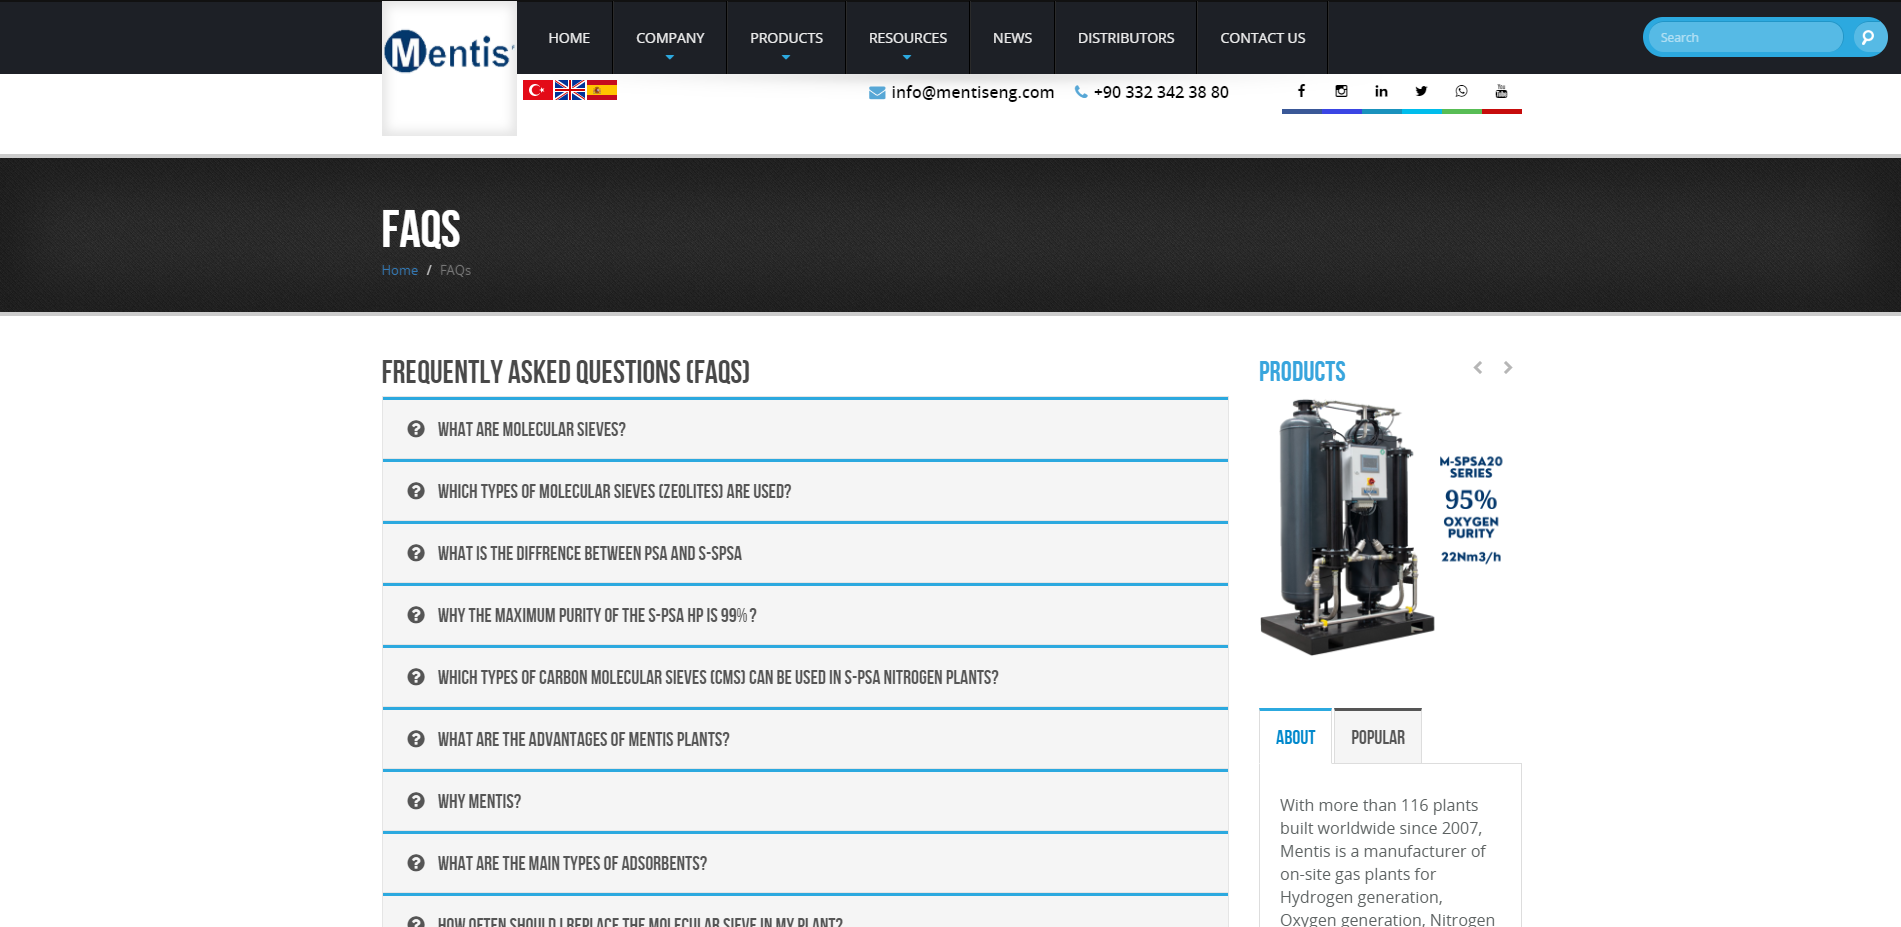The height and width of the screenshot is (927, 1901).
Task: Expand 'Why the maximum purity of the S-PSA HP is 99%?'
Action: click(x=805, y=615)
